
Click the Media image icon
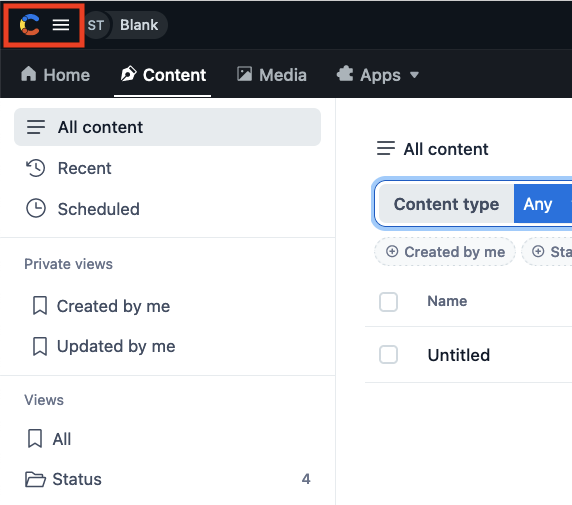[244, 74]
